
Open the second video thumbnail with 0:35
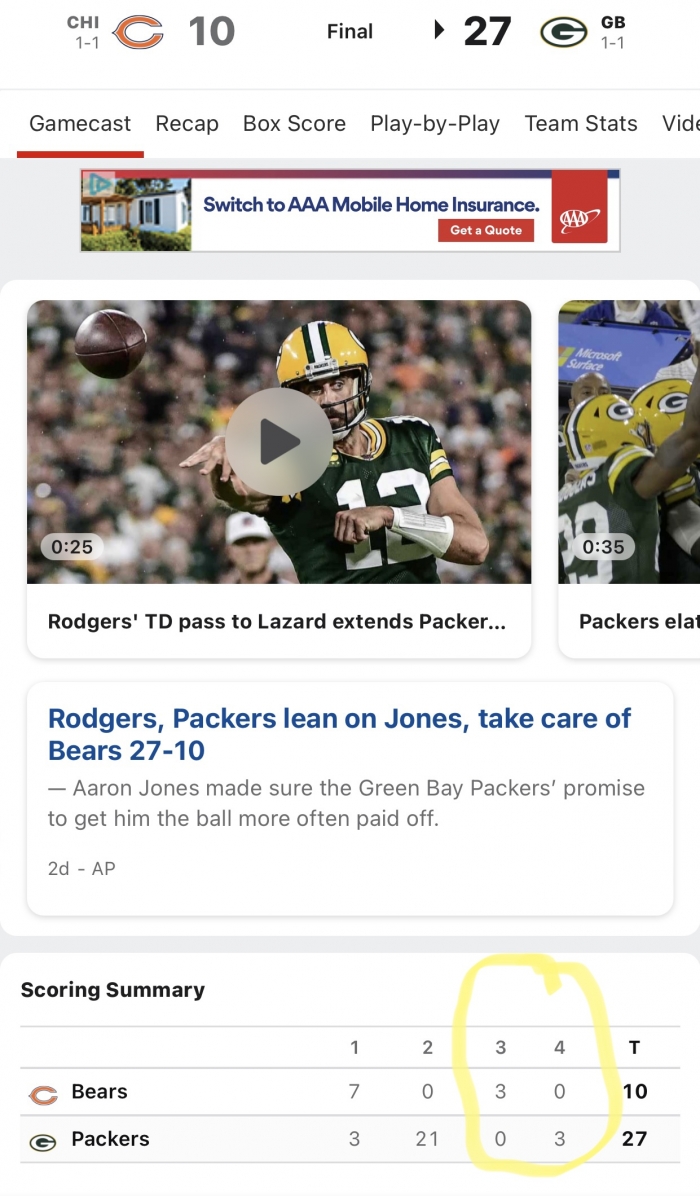click(x=630, y=441)
